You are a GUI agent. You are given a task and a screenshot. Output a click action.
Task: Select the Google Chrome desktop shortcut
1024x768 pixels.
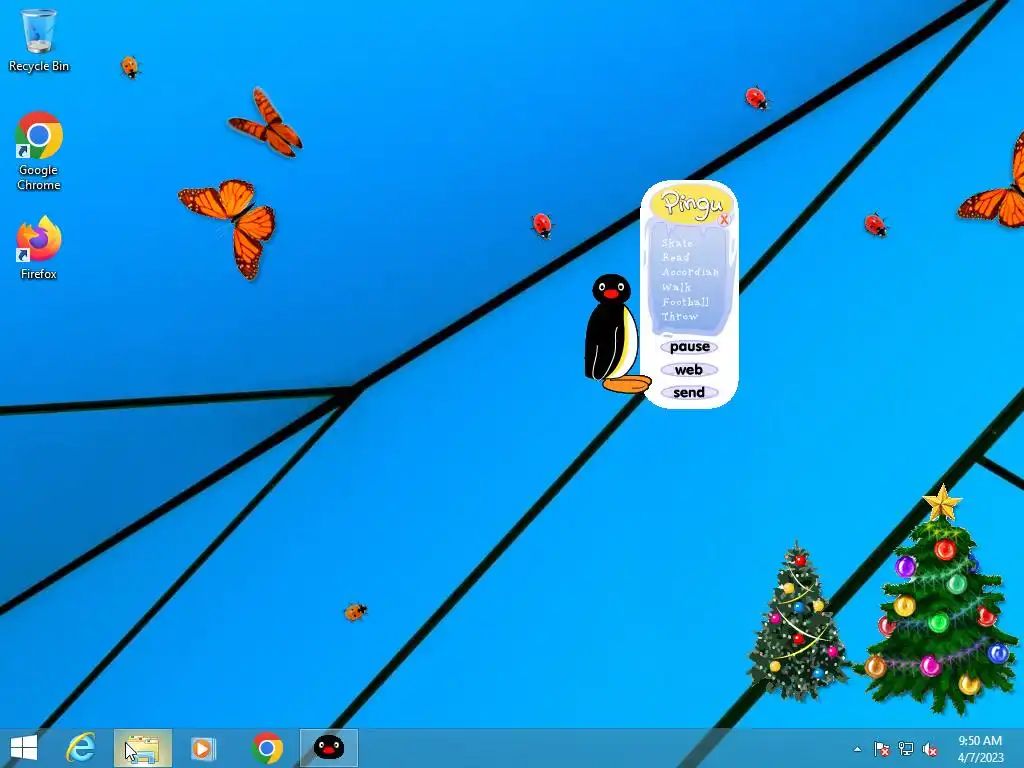pyautogui.click(x=39, y=151)
